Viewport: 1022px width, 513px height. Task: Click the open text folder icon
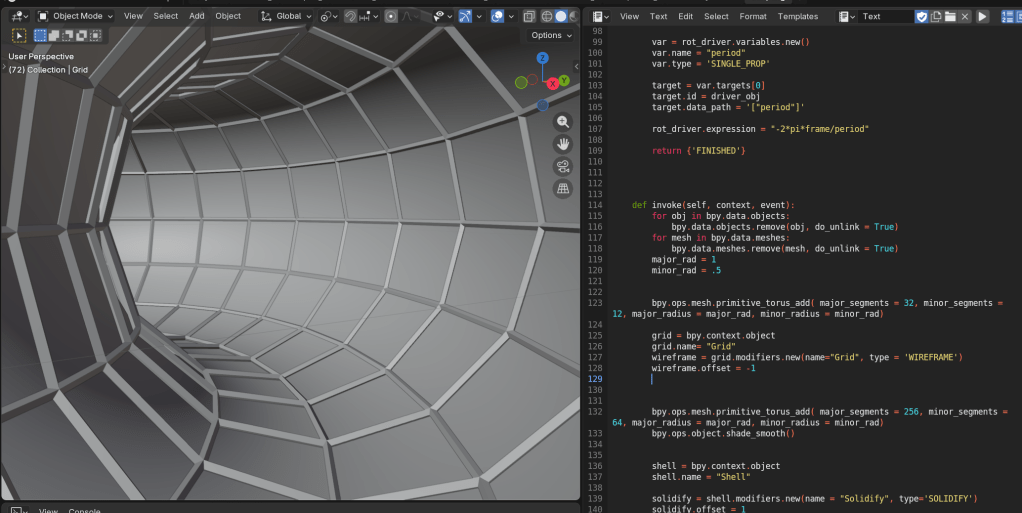pyautogui.click(x=950, y=17)
